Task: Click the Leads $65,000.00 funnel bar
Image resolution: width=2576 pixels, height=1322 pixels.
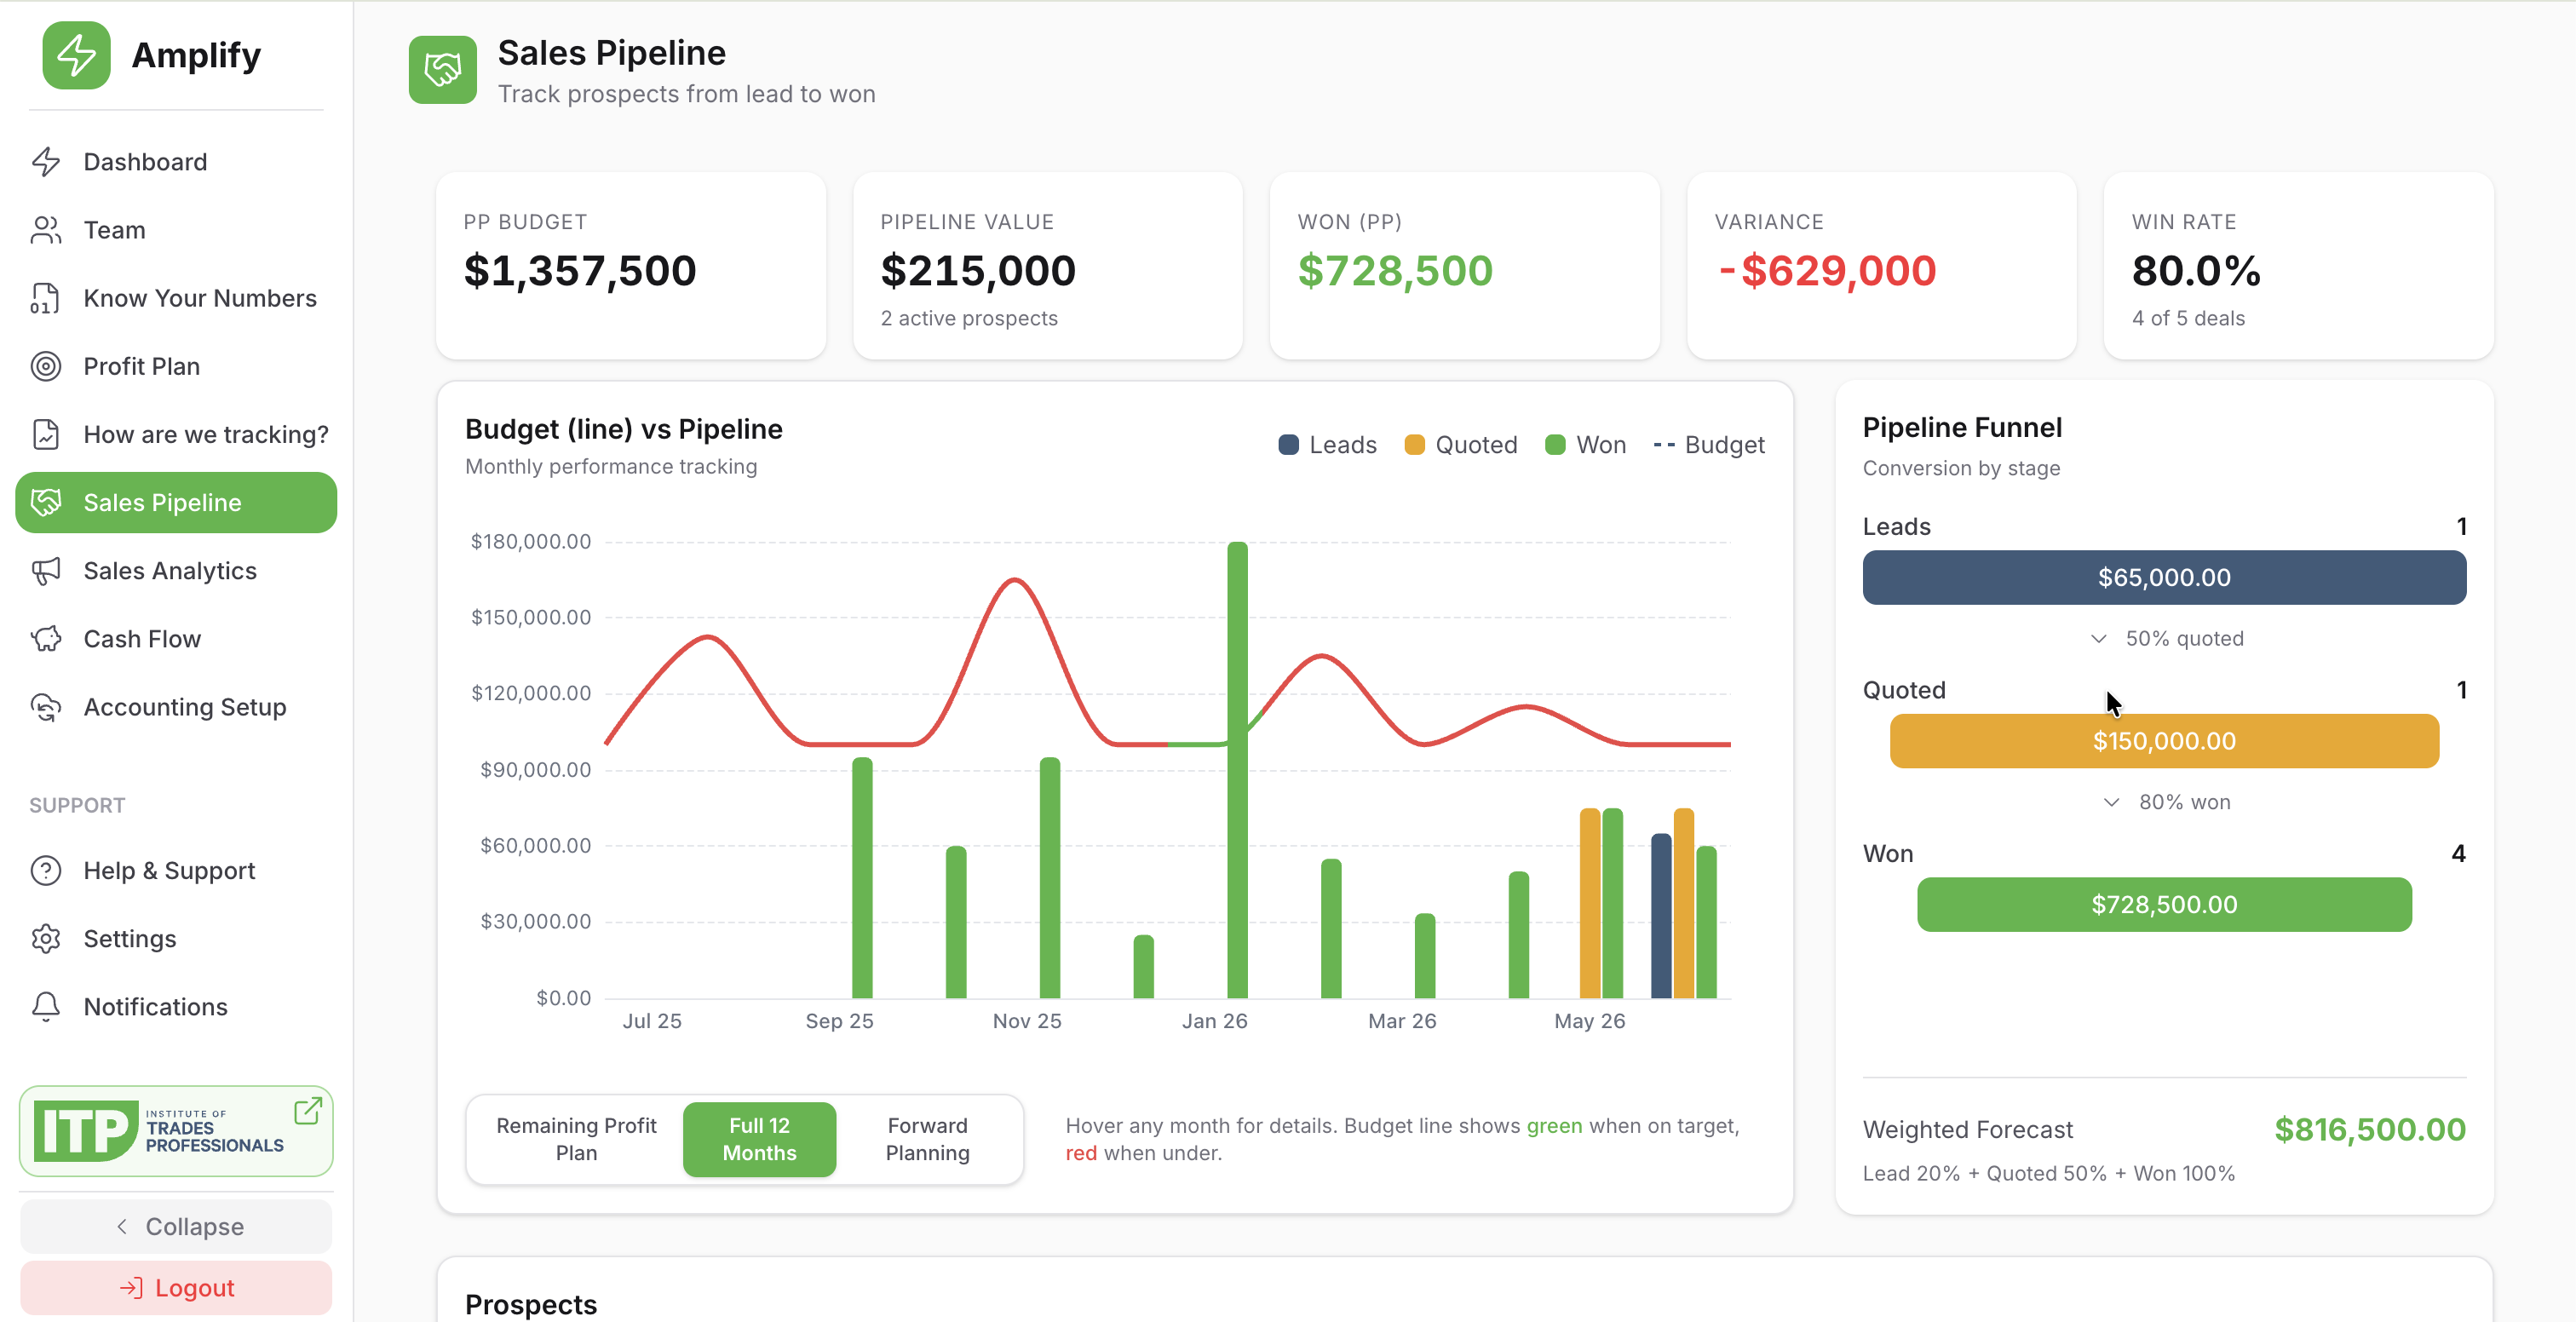Action: pos(2164,577)
